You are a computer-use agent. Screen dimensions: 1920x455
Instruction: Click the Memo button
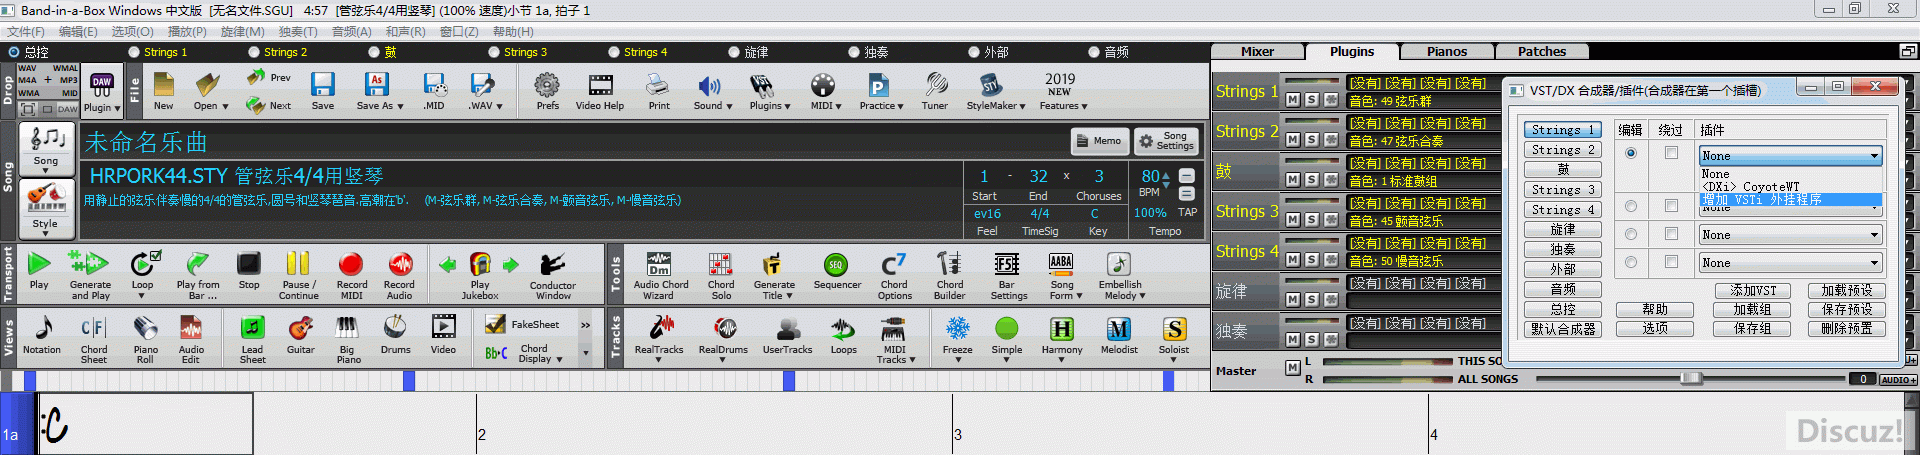point(1100,141)
